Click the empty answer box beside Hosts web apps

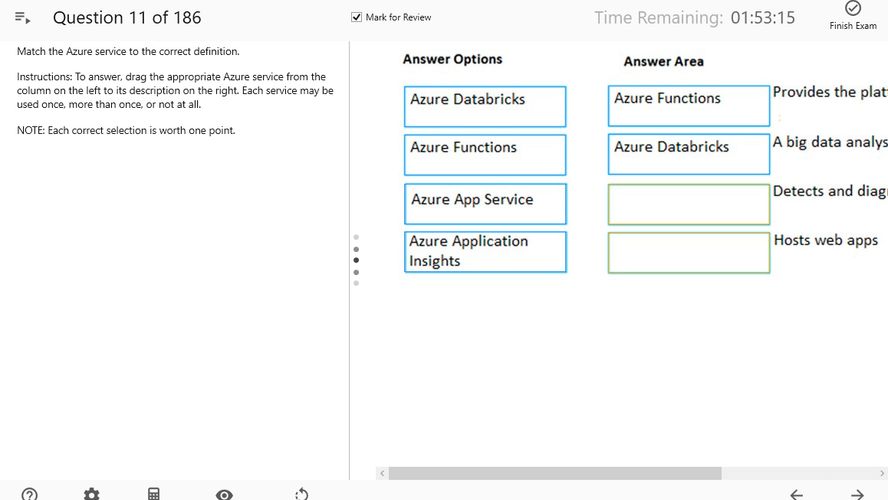[688, 252]
